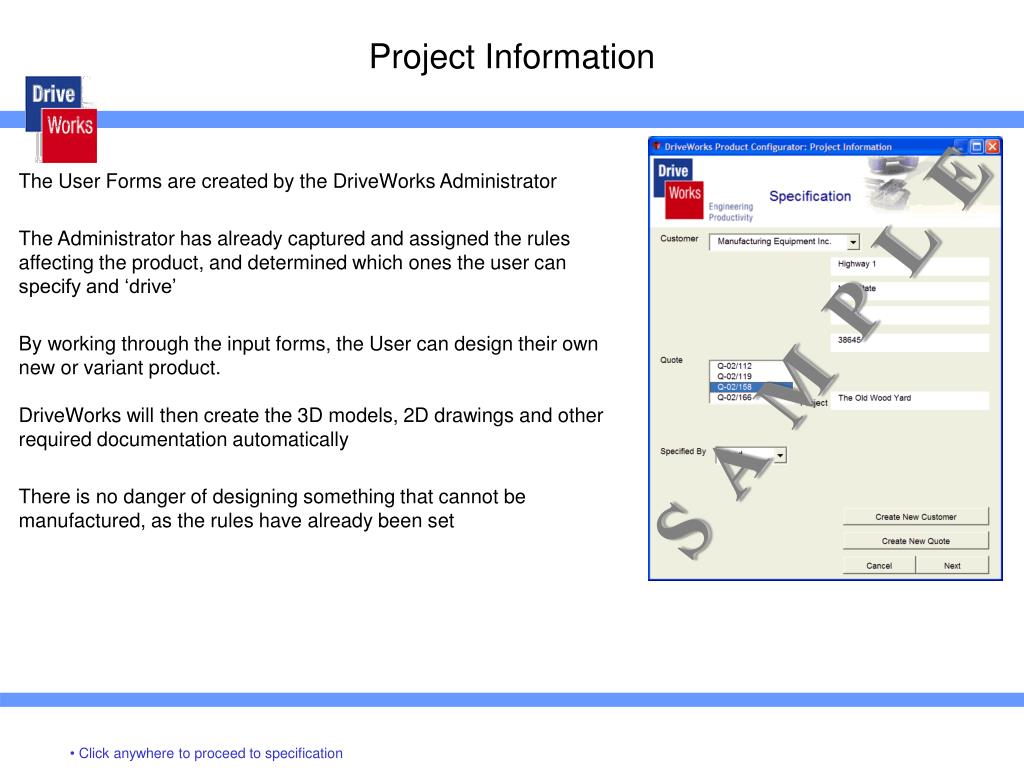Screen dimensions: 1024x768
Task: Click the Create New Customer button
Action: [x=916, y=517]
